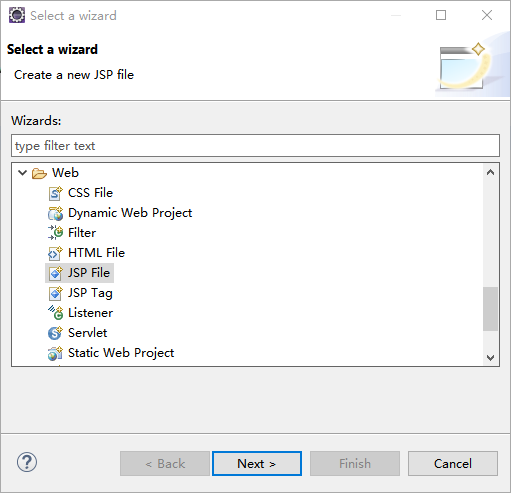
Task: Choose Static Web Project from the list
Action: 121,353
